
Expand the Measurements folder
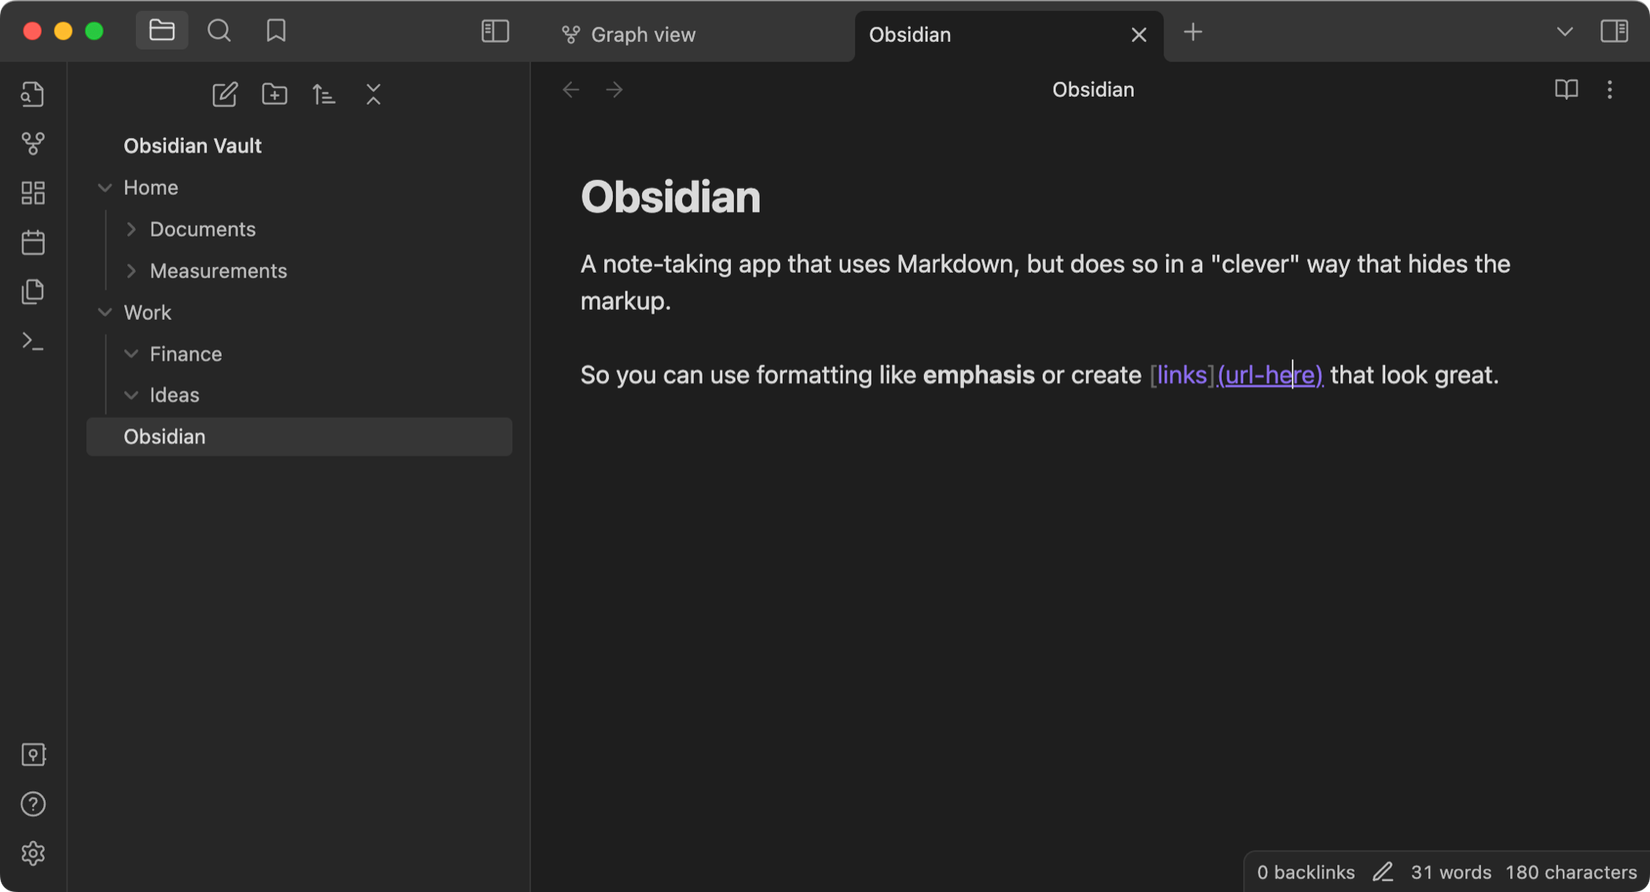point(131,271)
